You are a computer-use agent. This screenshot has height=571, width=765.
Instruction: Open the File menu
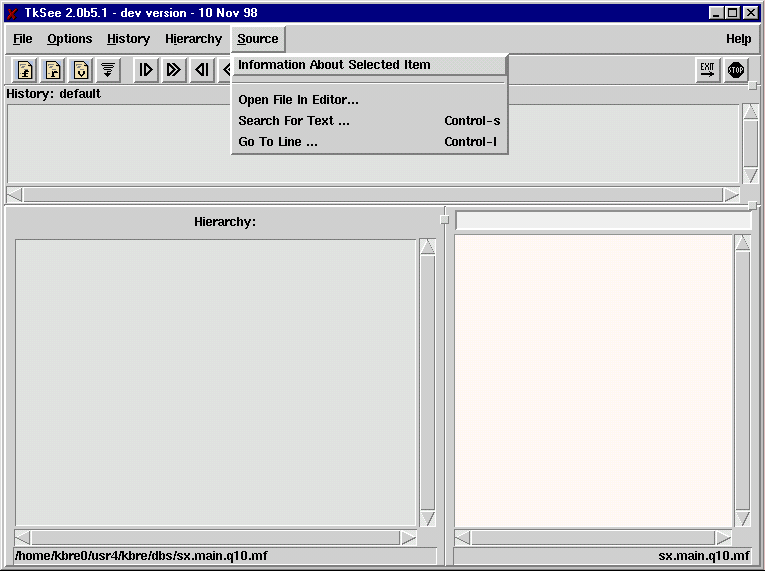22,39
